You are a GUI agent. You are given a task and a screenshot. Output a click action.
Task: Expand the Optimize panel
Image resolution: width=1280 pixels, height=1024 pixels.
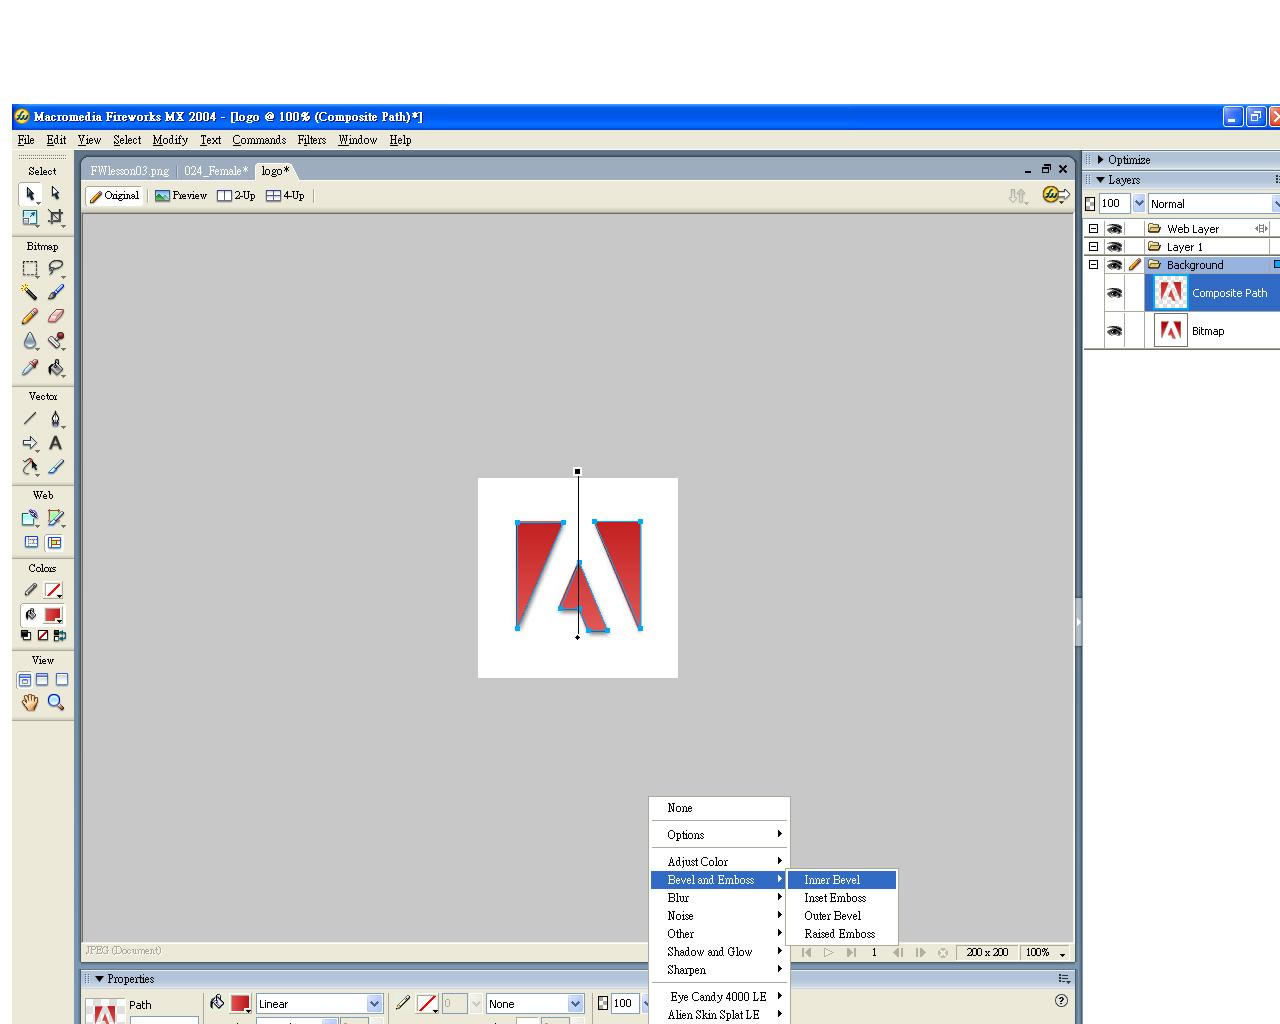coord(1101,160)
